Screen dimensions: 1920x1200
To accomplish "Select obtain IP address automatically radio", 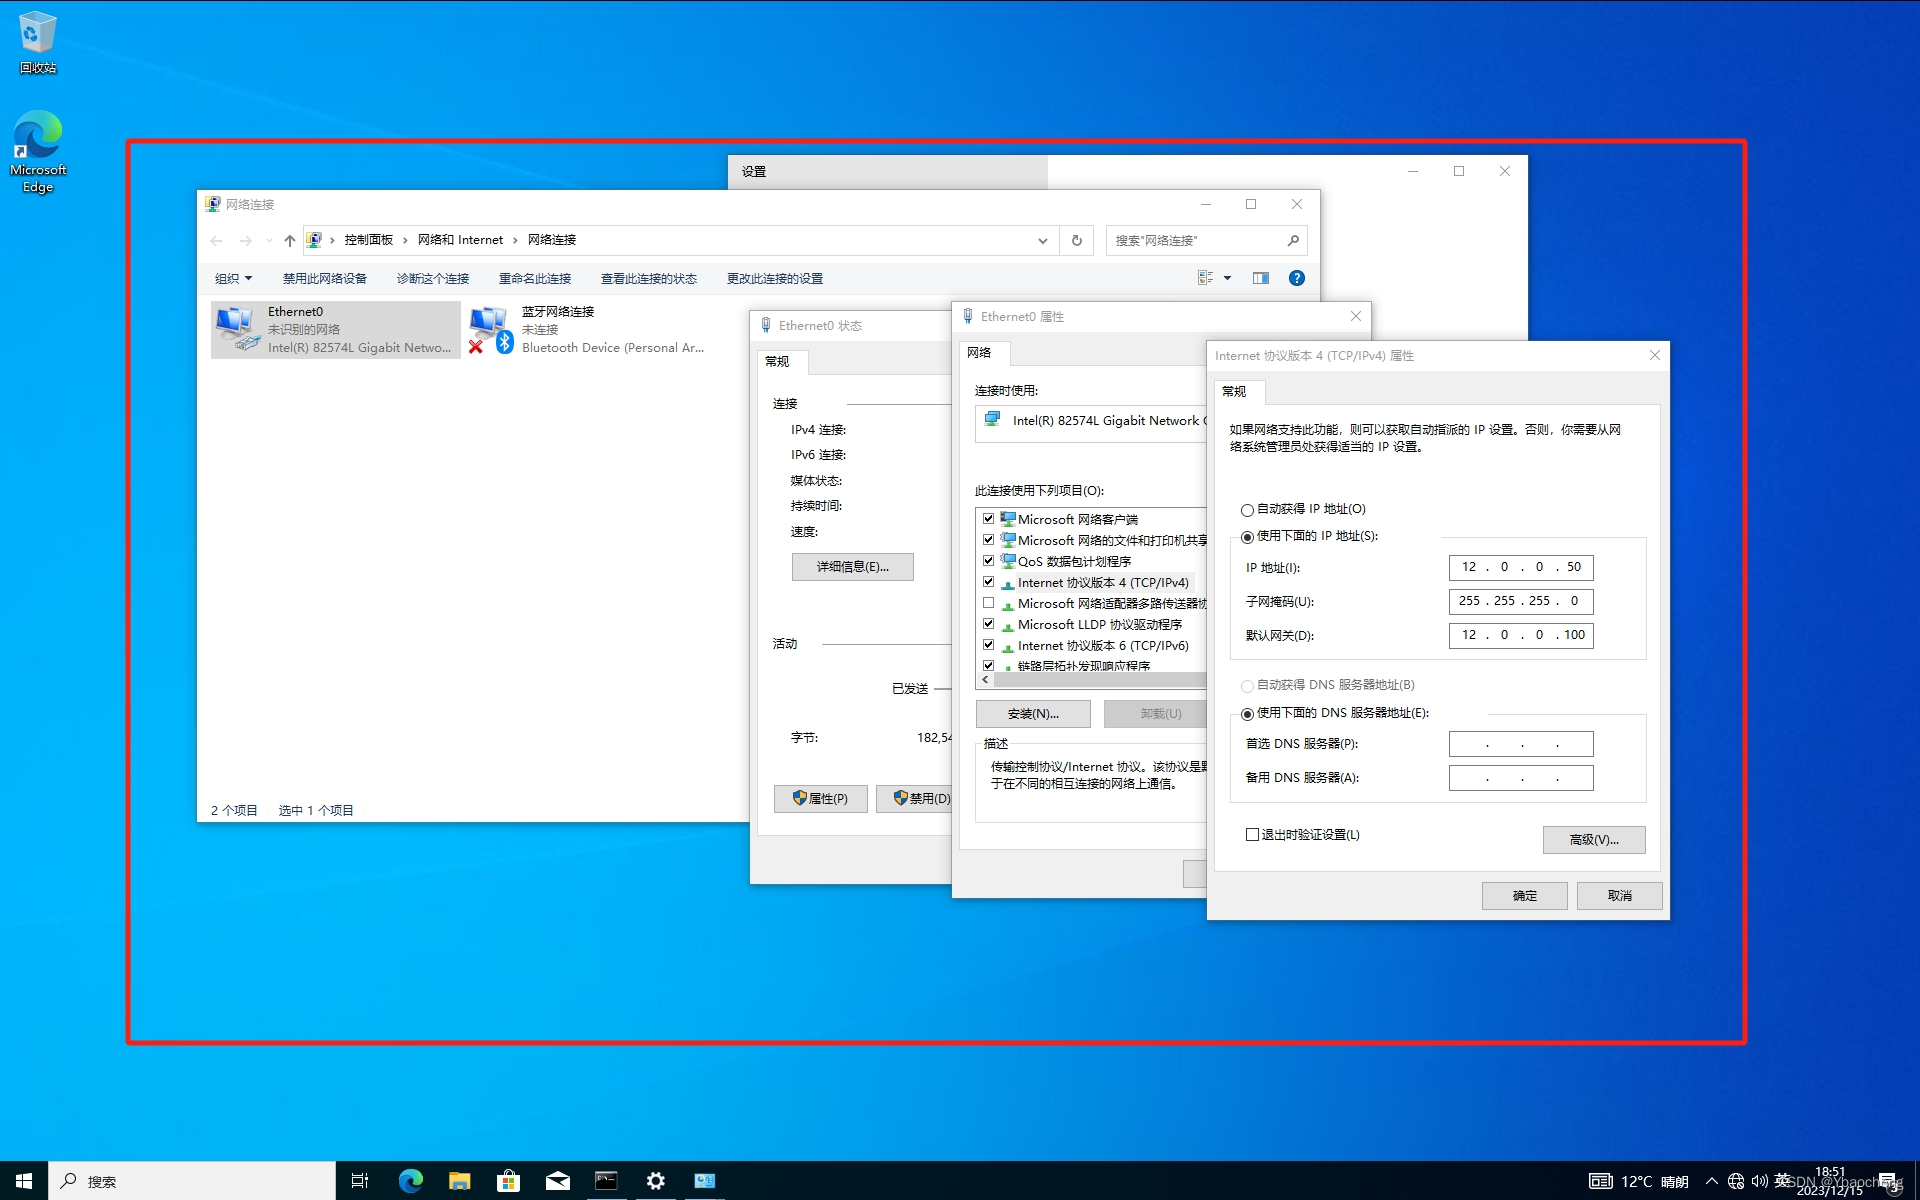I will (1247, 510).
